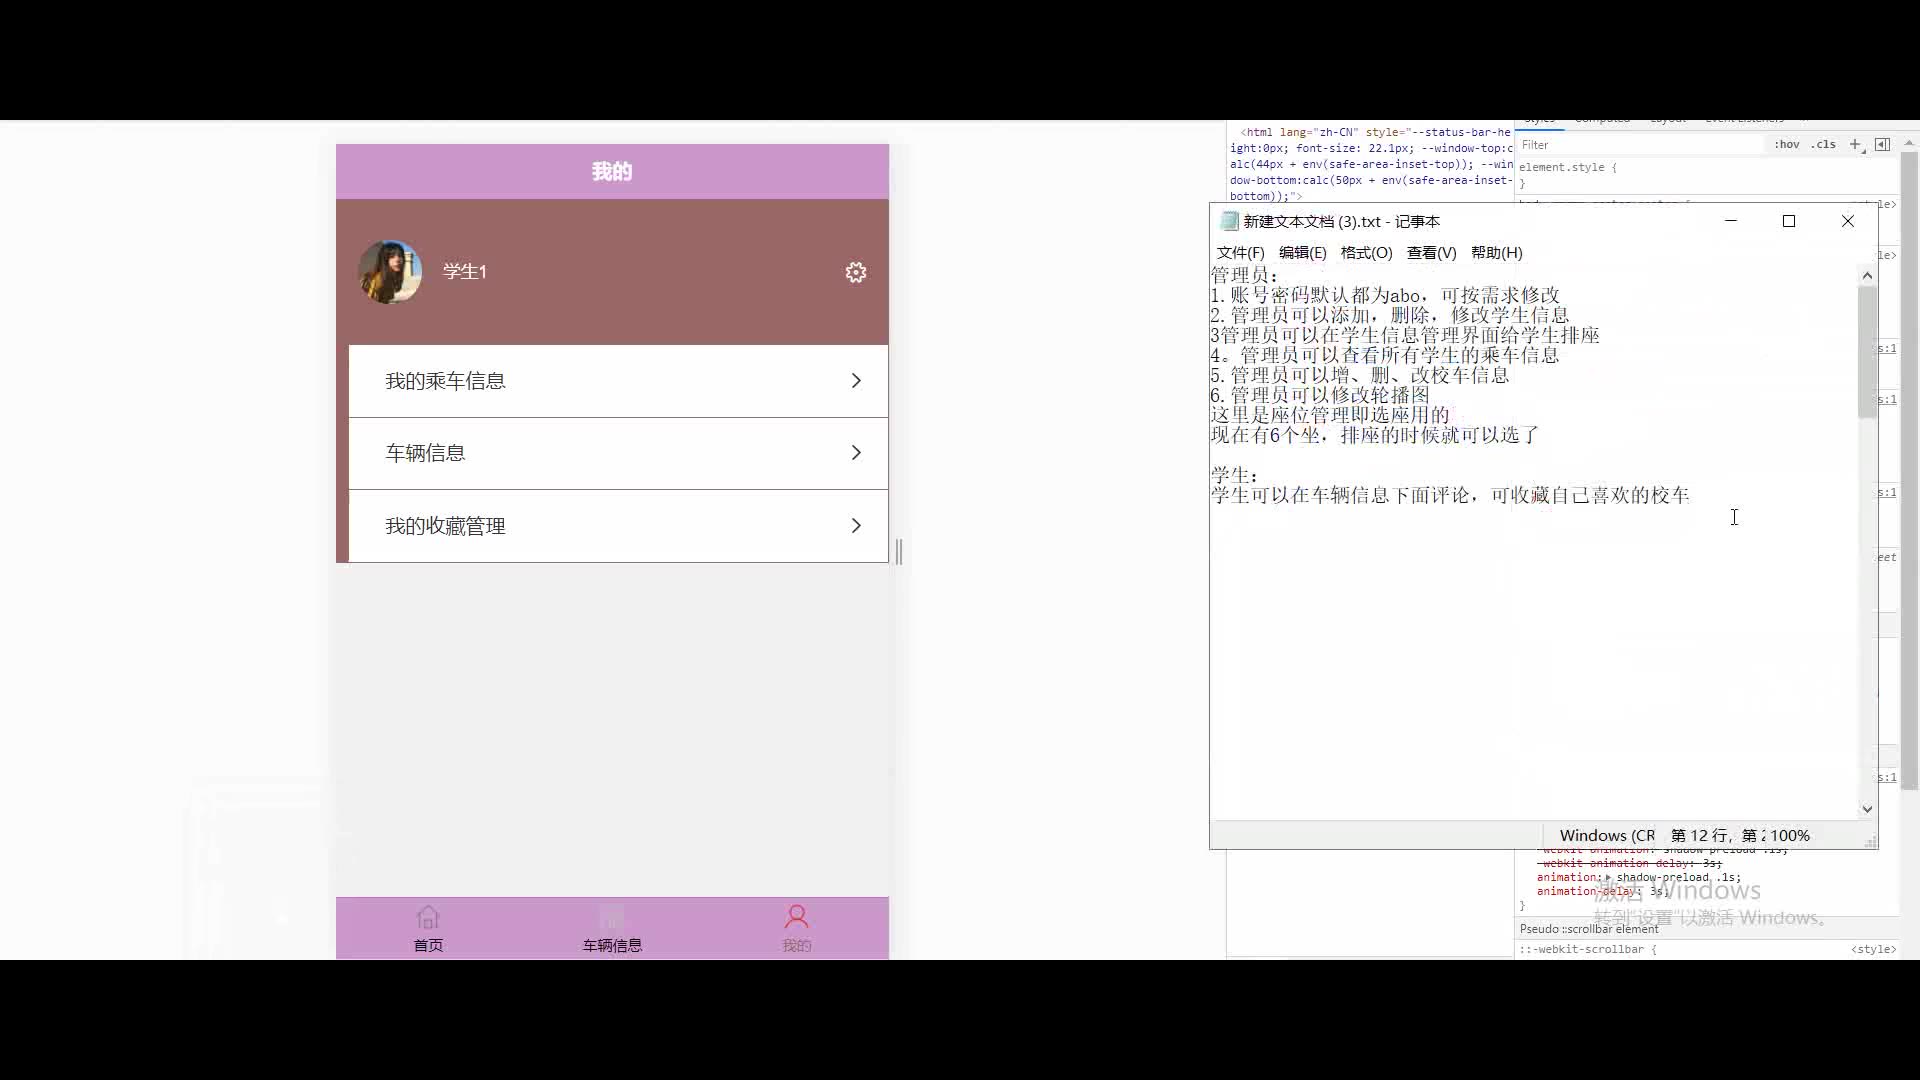The width and height of the screenshot is (1920, 1080).
Task: Open the 格式(O) menu in Notepad
Action: (x=1366, y=253)
